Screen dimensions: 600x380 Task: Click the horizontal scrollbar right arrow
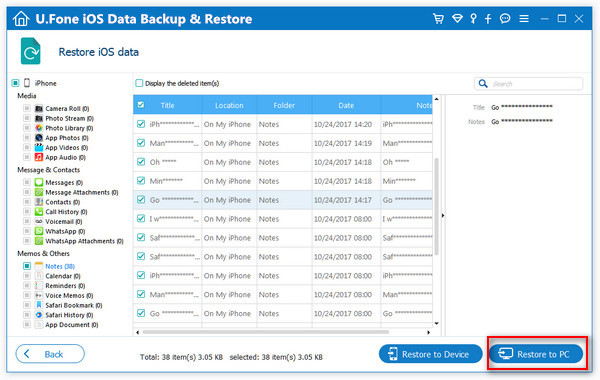coord(429,333)
